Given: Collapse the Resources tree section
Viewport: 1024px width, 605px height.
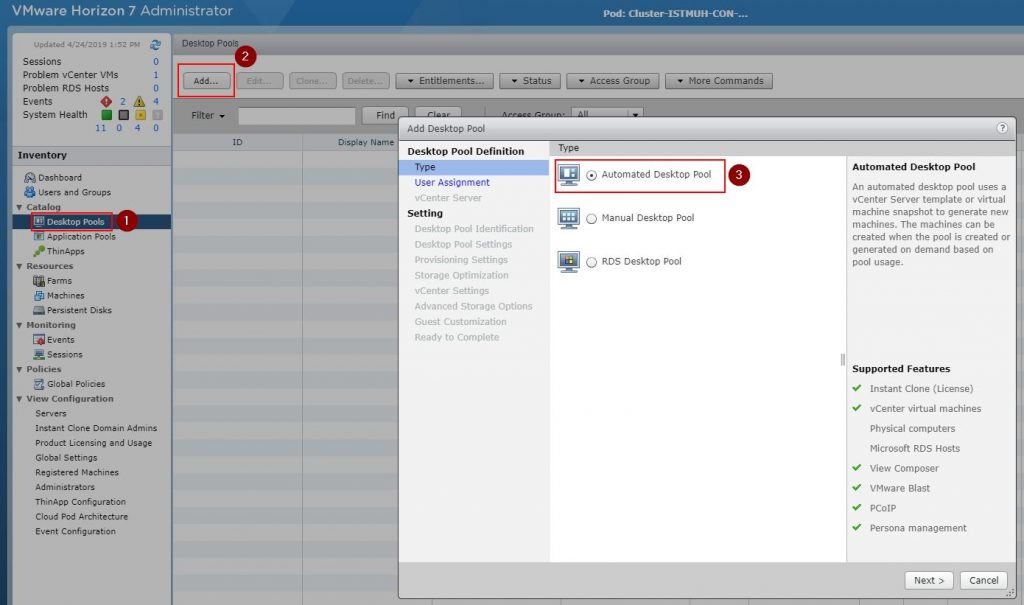Looking at the screenshot, I should point(19,267).
